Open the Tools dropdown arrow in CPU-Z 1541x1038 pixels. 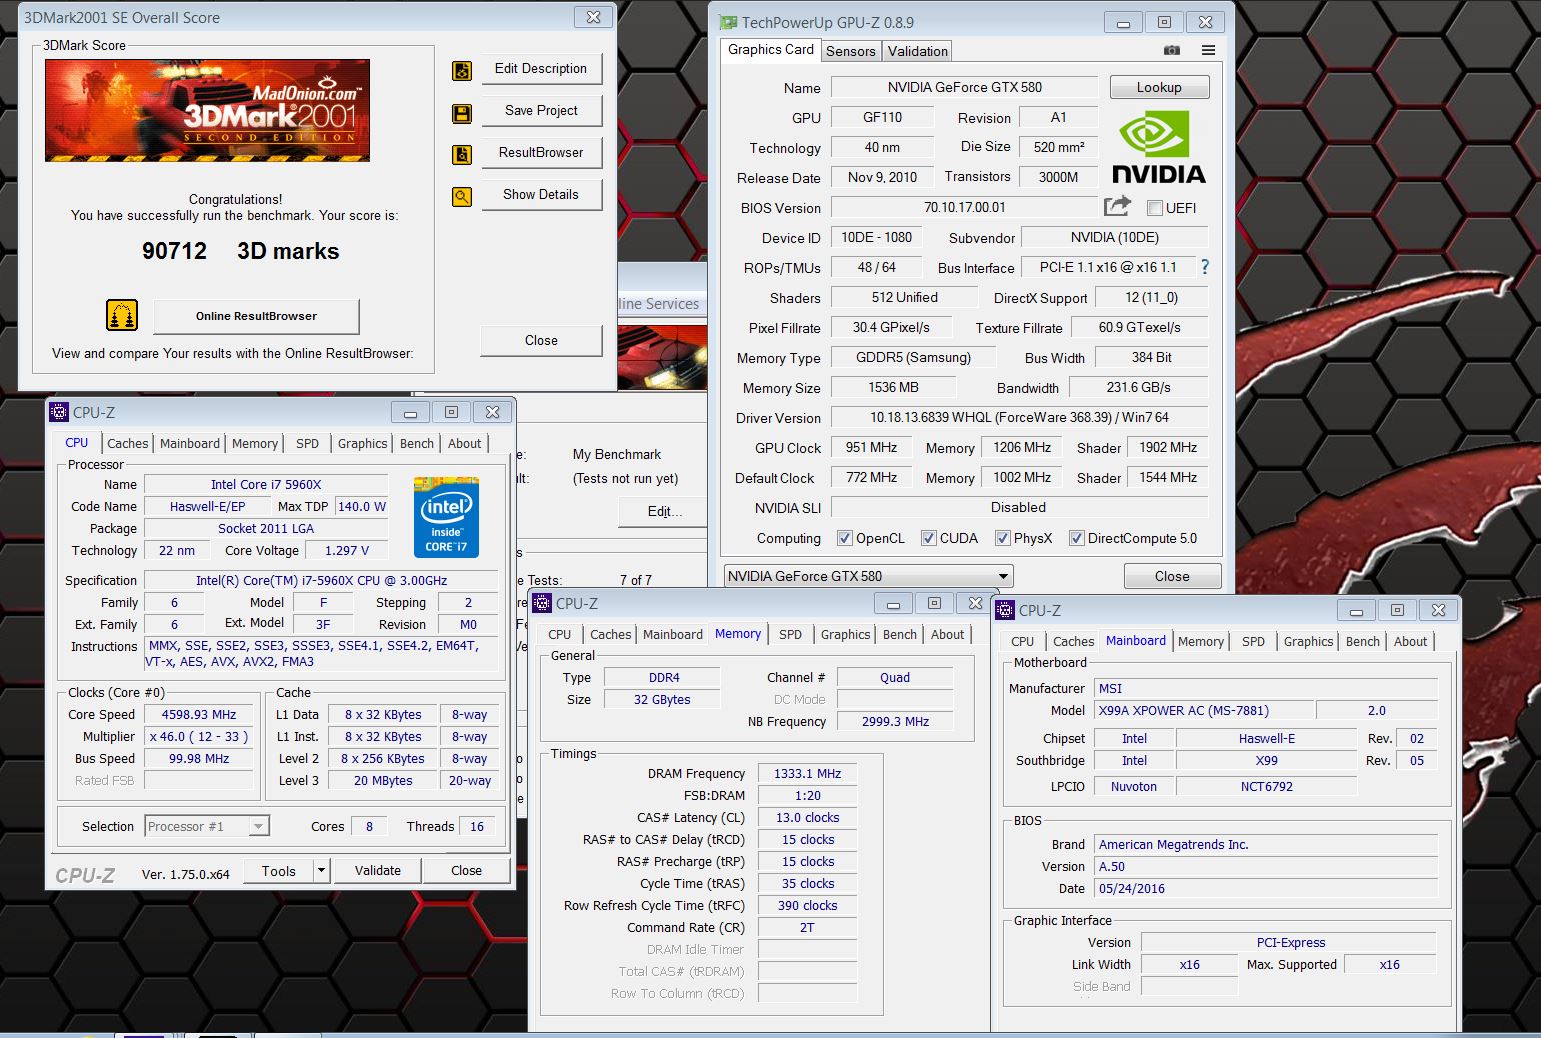click(321, 871)
